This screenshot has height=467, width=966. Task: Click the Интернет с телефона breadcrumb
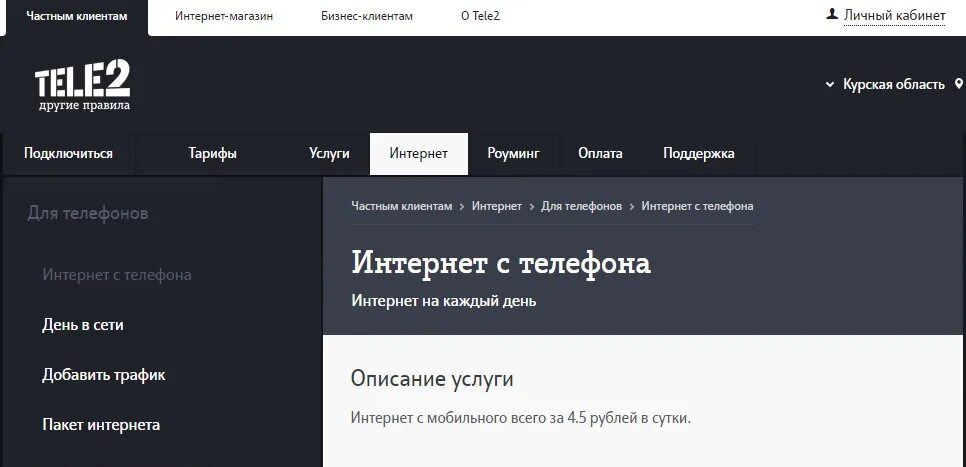697,206
